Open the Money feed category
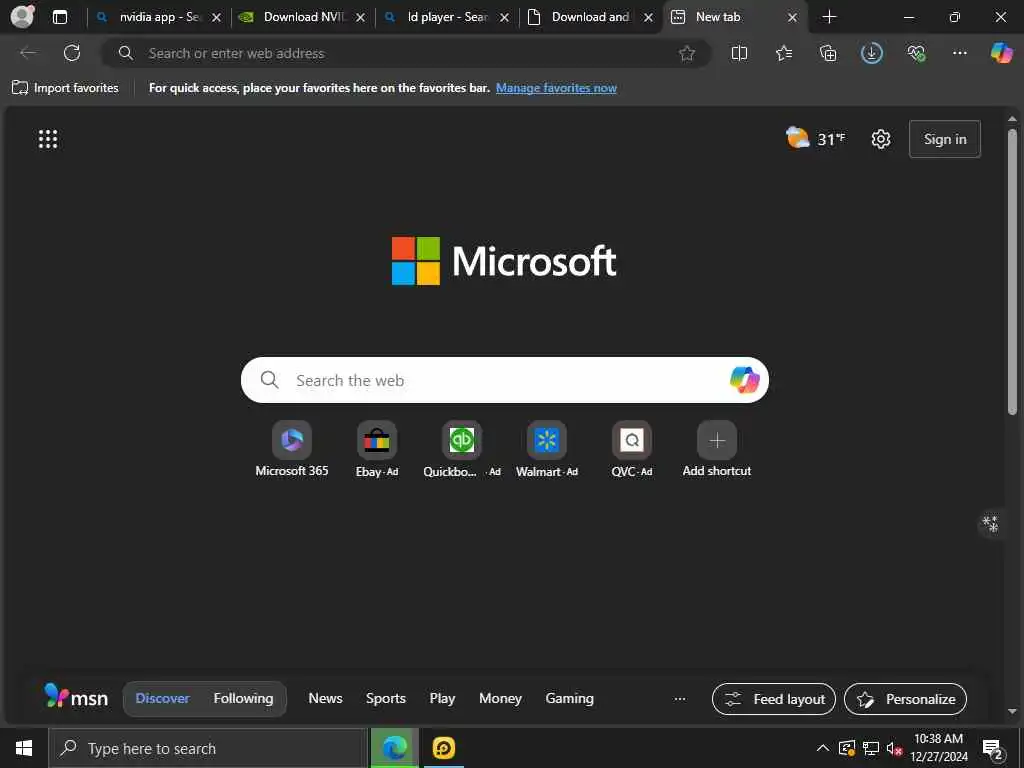Viewport: 1024px width, 768px height. pyautogui.click(x=500, y=698)
